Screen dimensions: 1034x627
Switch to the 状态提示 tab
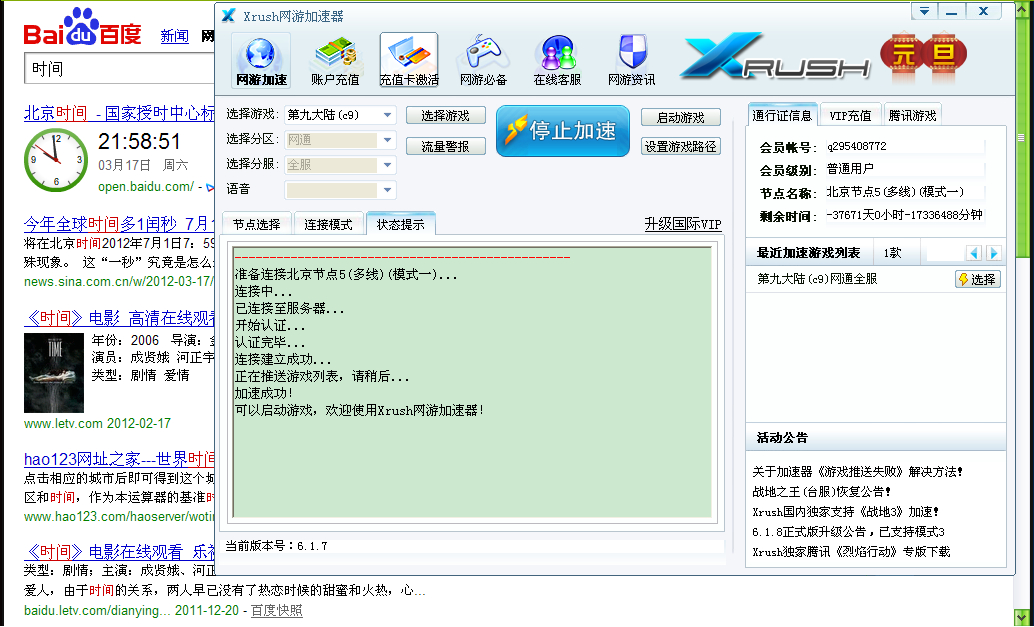point(400,224)
